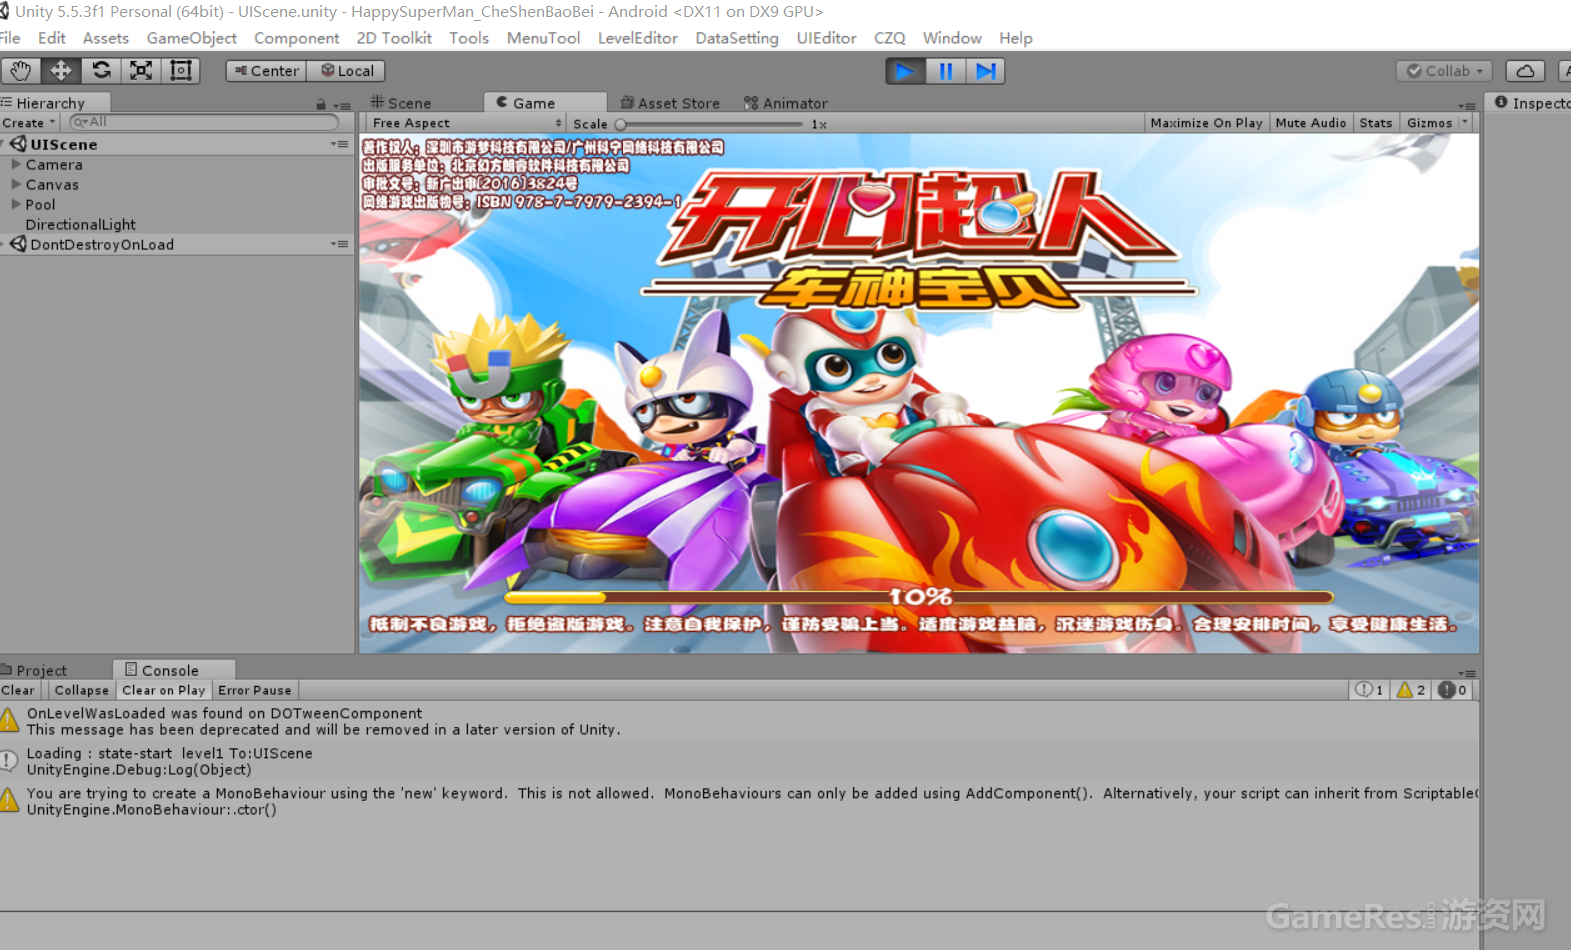This screenshot has height=950, width=1571.
Task: Adjust the Game view Scale slider
Action: (x=711, y=124)
